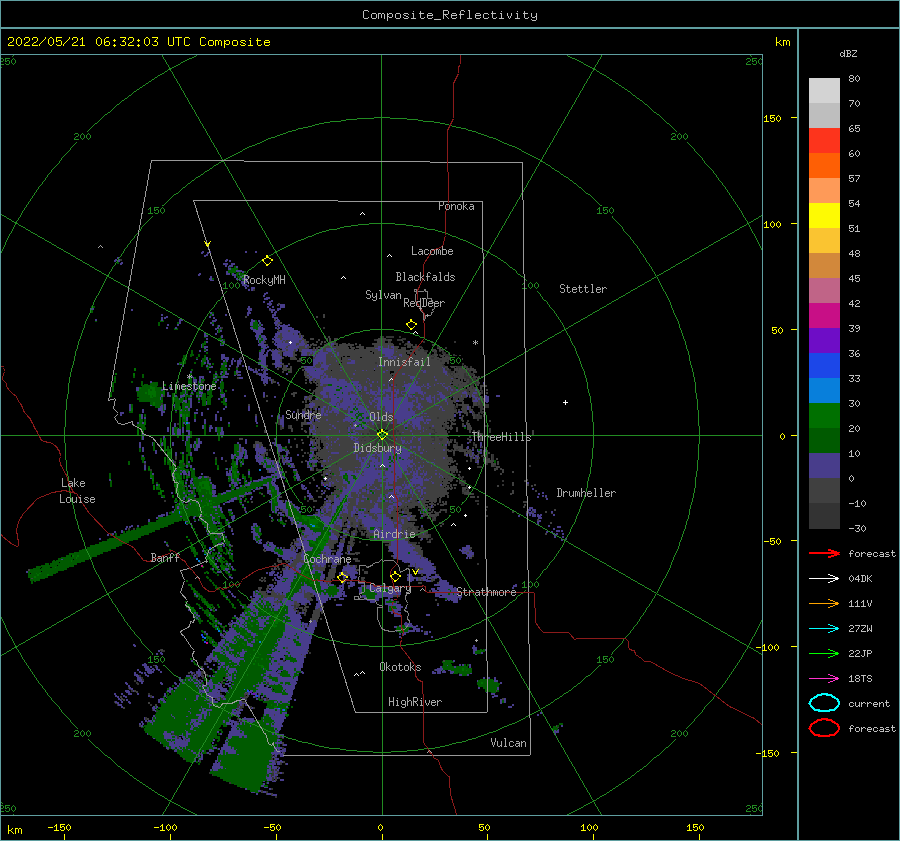The width and height of the screenshot is (900, 841).
Task: Click the cyan 27ZW arrow legend icon
Action: click(x=824, y=629)
